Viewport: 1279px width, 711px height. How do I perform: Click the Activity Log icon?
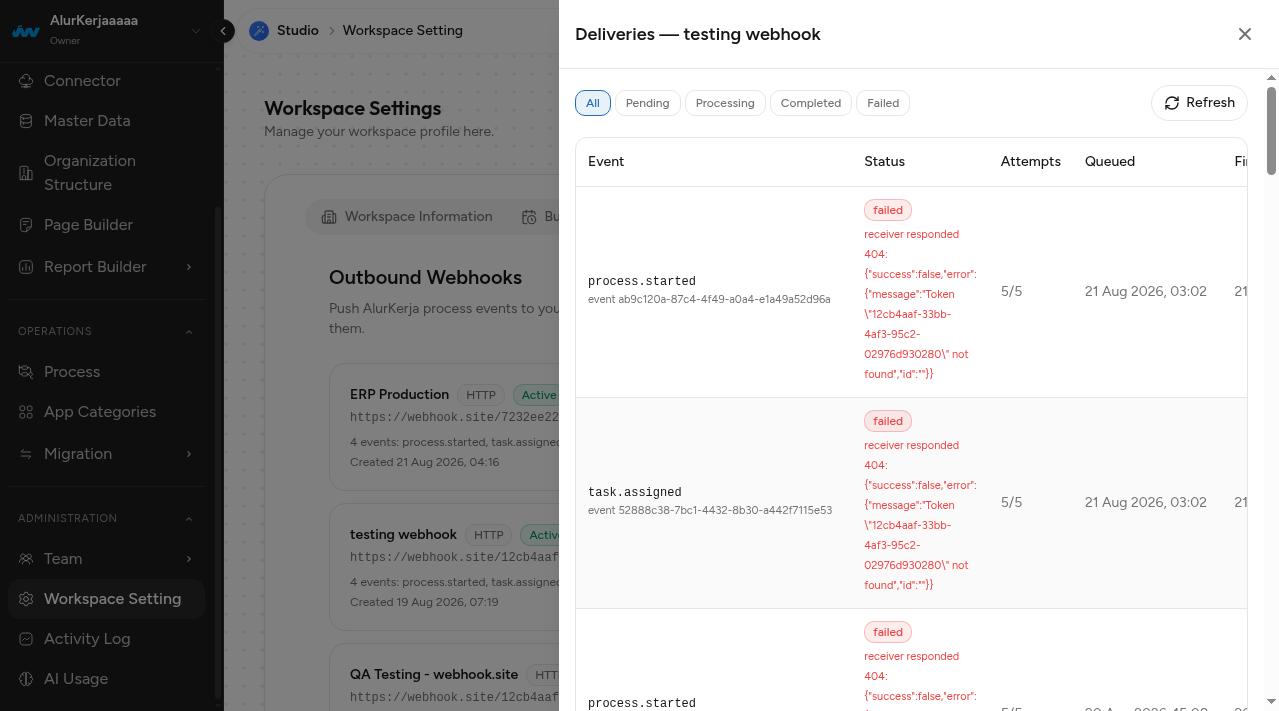pyautogui.click(x=26, y=639)
